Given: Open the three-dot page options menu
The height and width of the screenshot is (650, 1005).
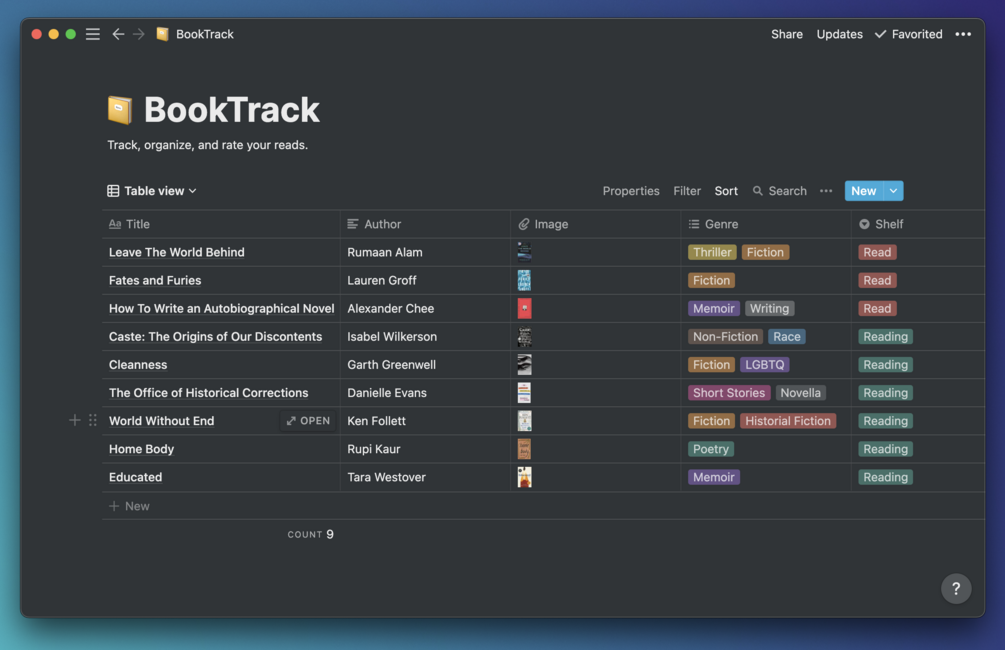Looking at the screenshot, I should 963,34.
